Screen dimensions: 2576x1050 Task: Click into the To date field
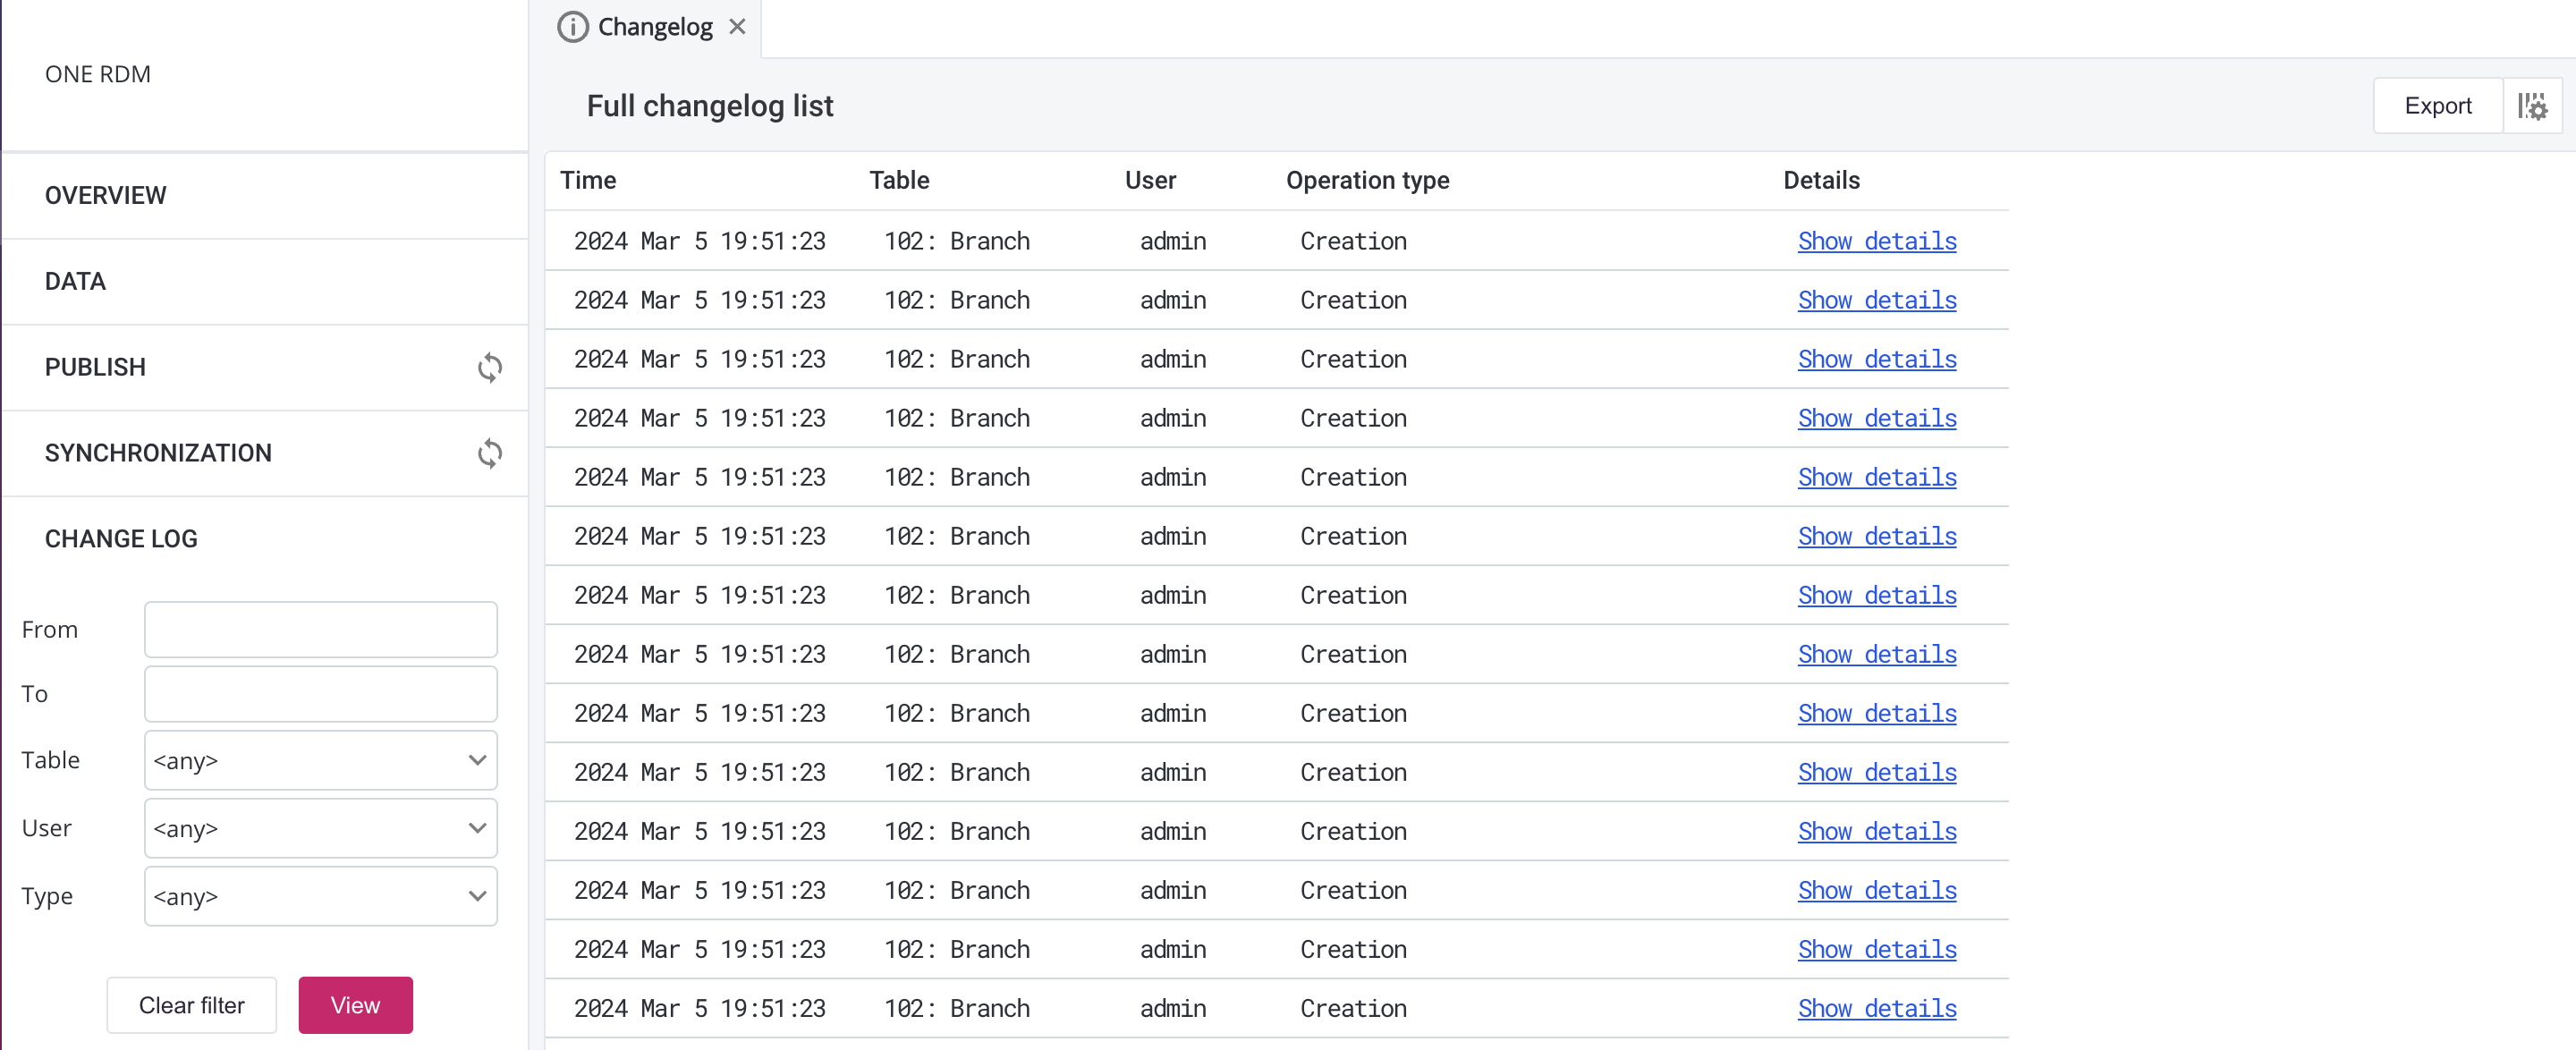click(x=320, y=694)
